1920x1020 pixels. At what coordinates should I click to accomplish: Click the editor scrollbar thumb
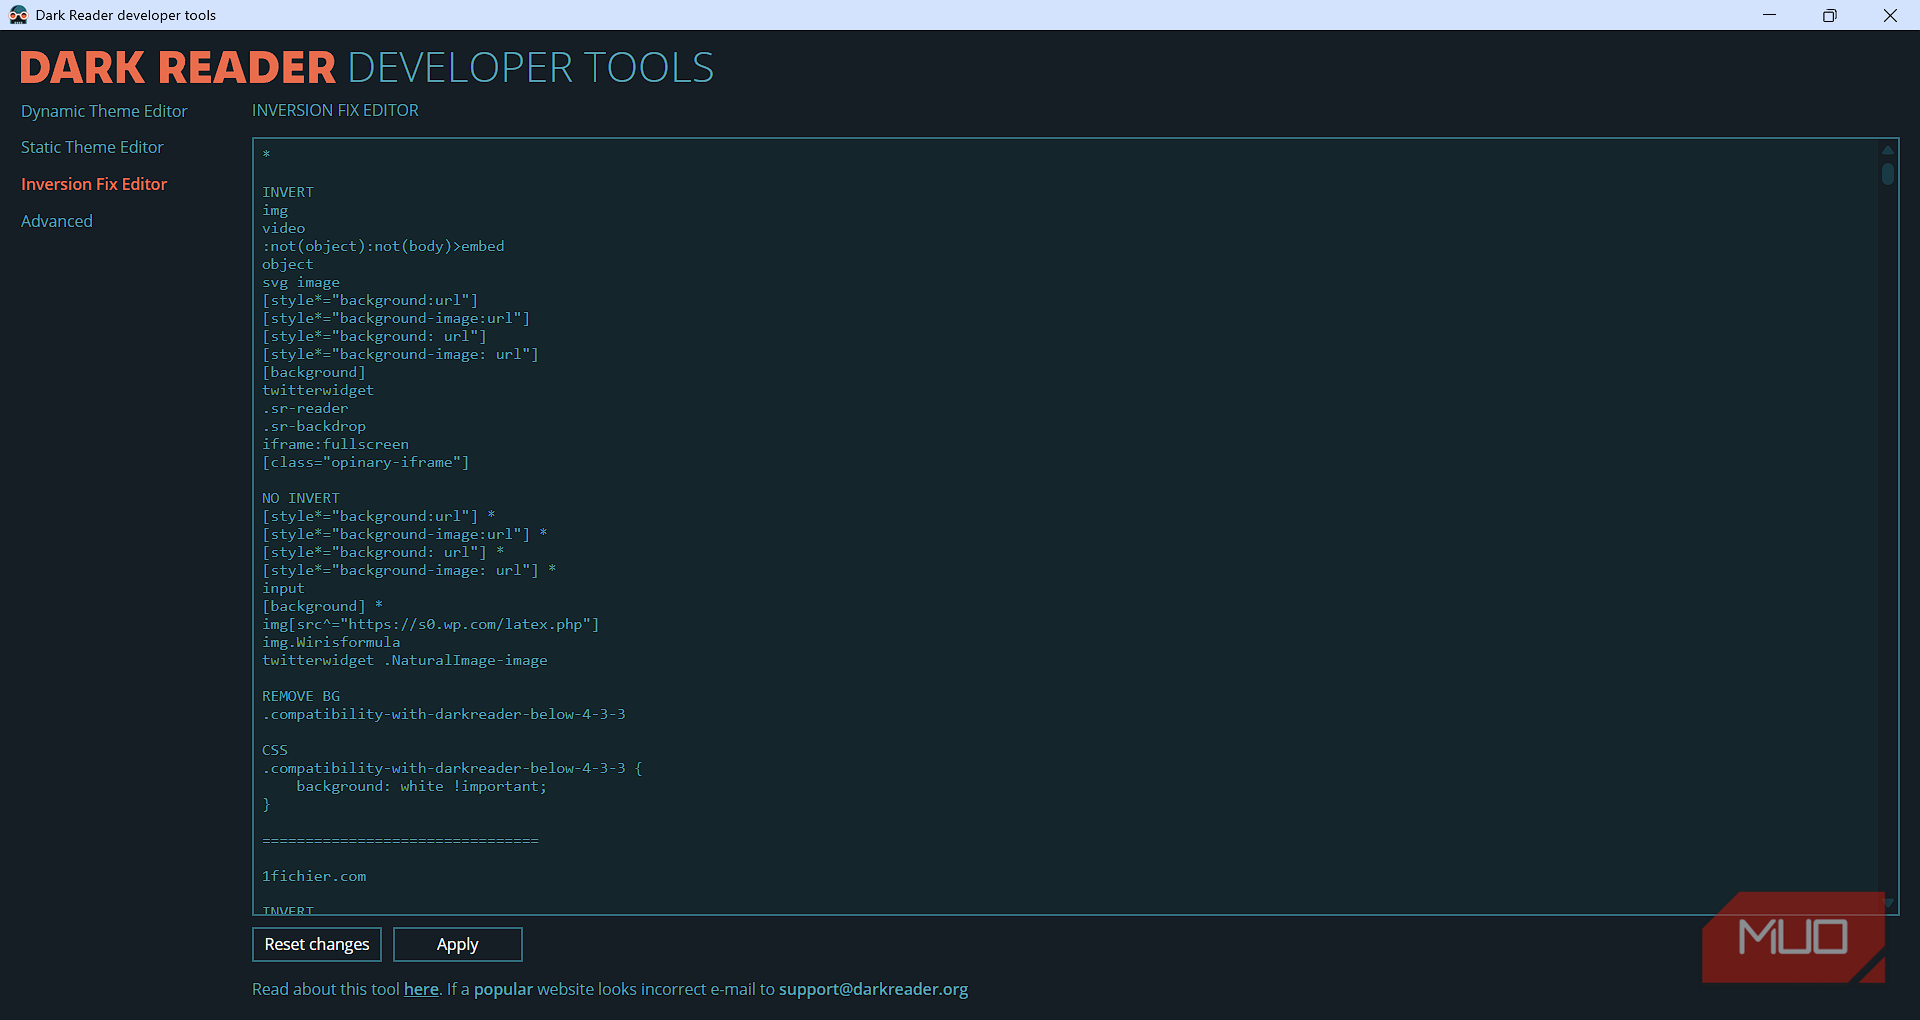pyautogui.click(x=1888, y=174)
